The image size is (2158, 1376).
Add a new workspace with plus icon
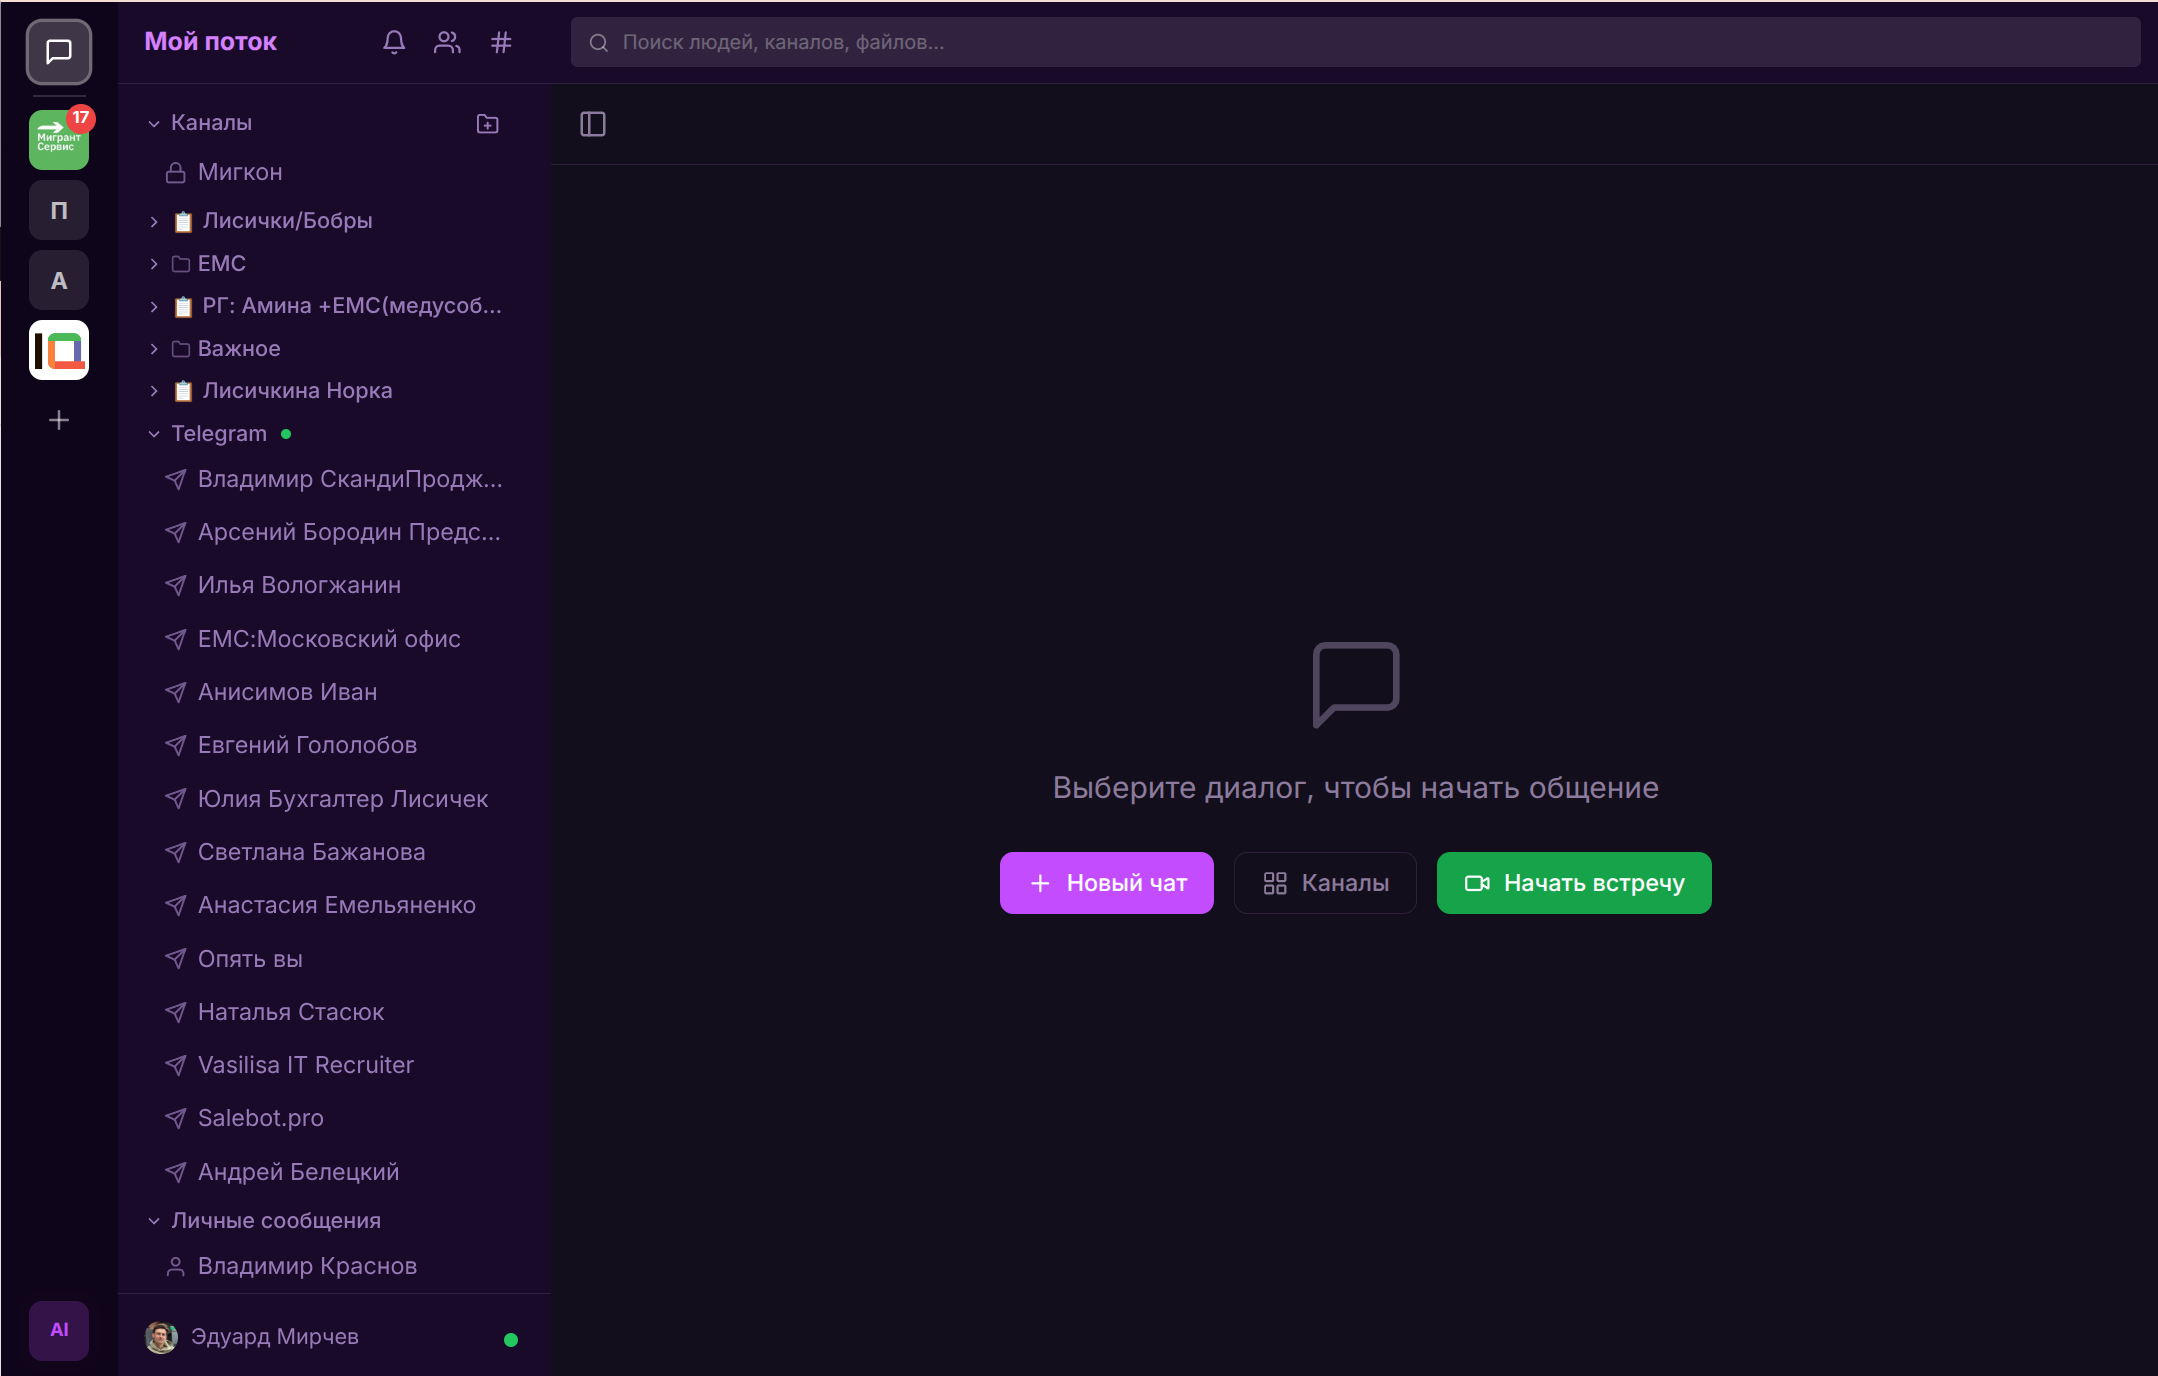pos(59,420)
